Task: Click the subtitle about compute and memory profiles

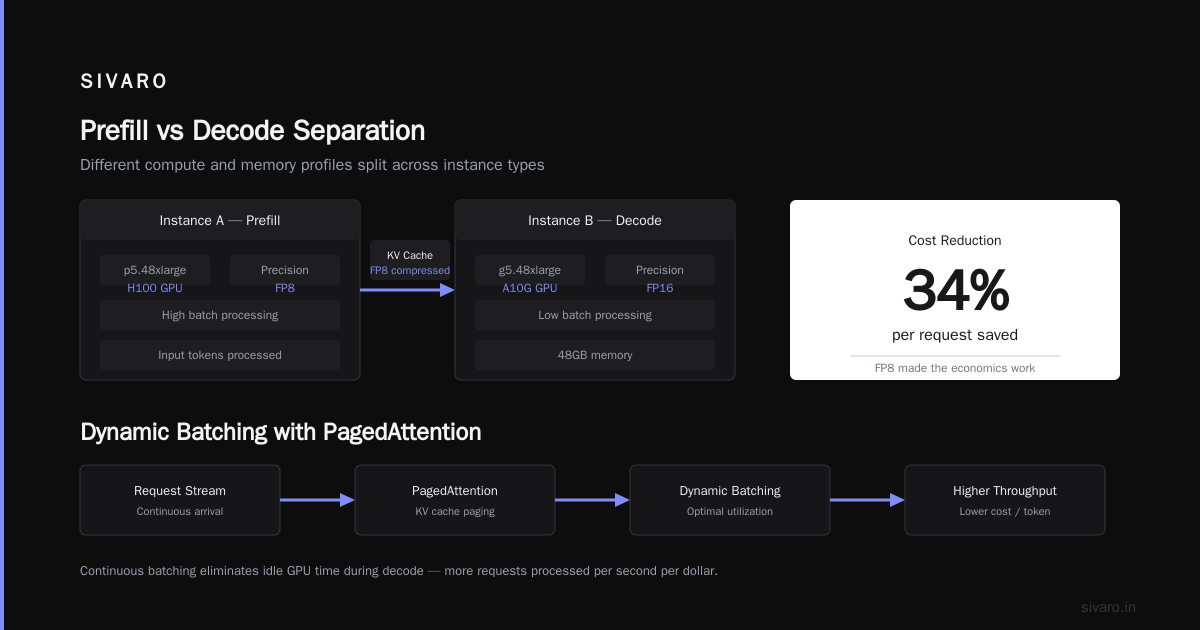Action: pos(312,165)
